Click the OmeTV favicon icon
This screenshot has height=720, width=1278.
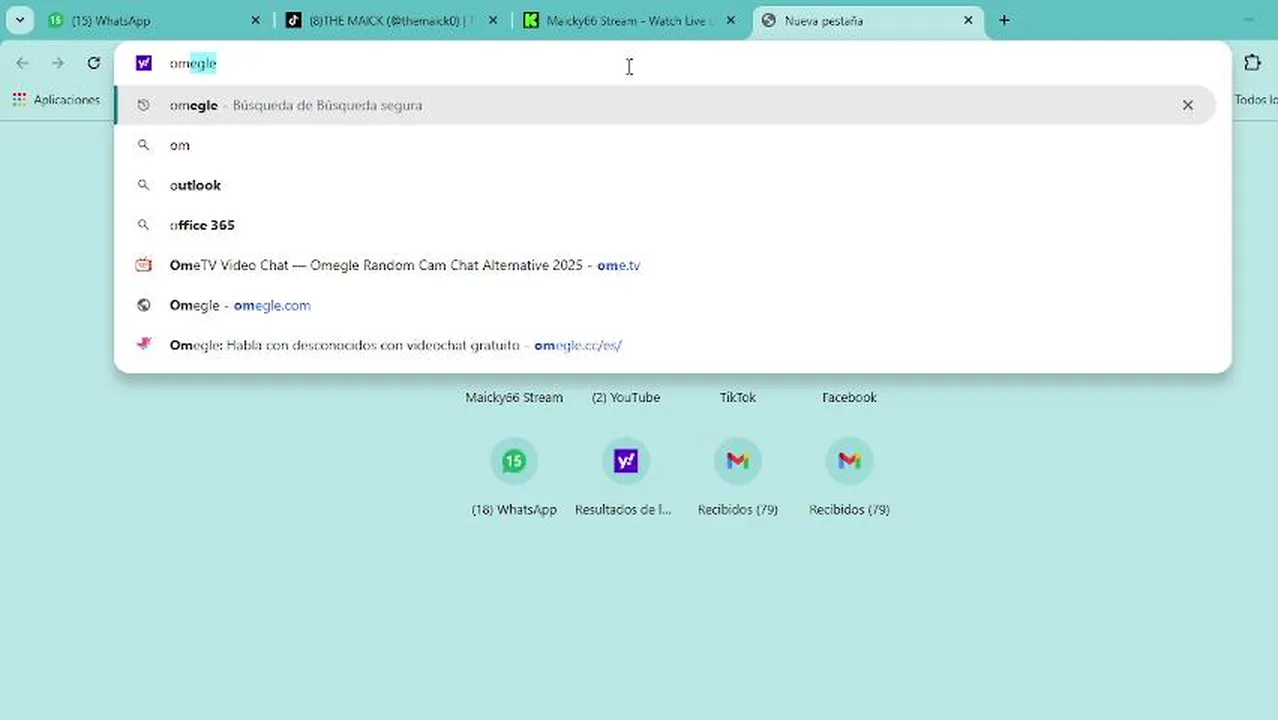[144, 265]
